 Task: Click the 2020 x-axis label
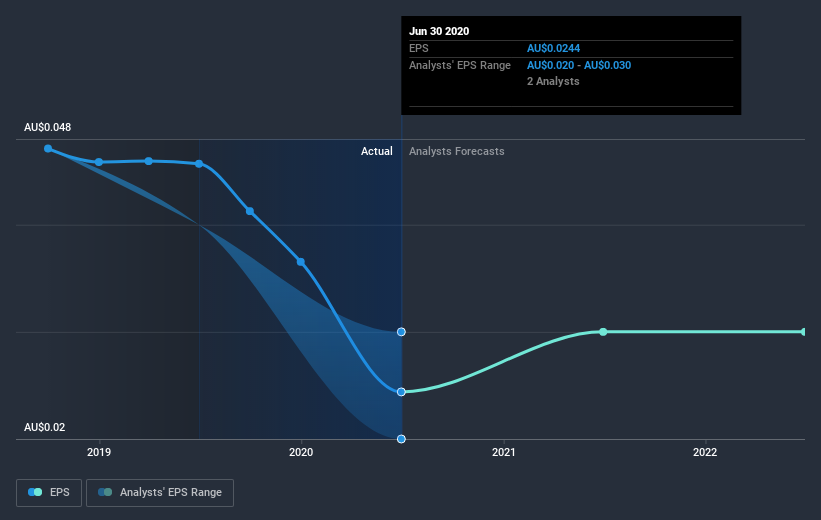(301, 452)
